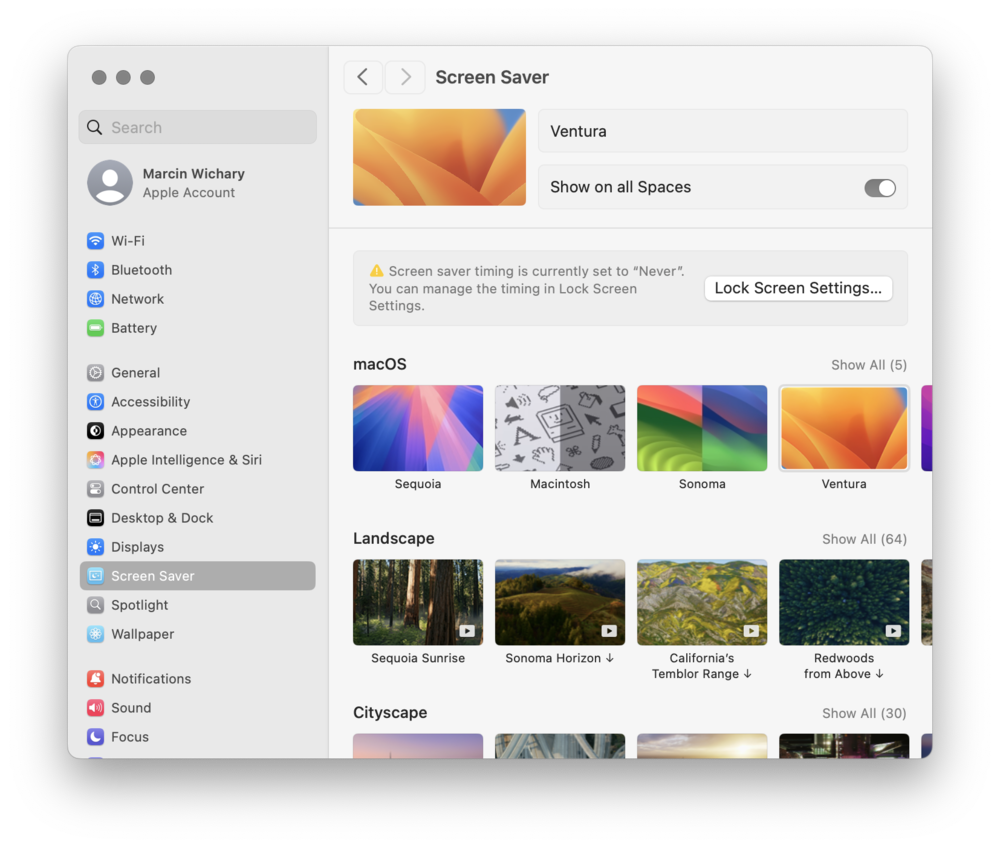Viewport: 1000px width, 848px height.
Task: Open Wi-Fi pane from sidebar label
Action: click(x=128, y=241)
